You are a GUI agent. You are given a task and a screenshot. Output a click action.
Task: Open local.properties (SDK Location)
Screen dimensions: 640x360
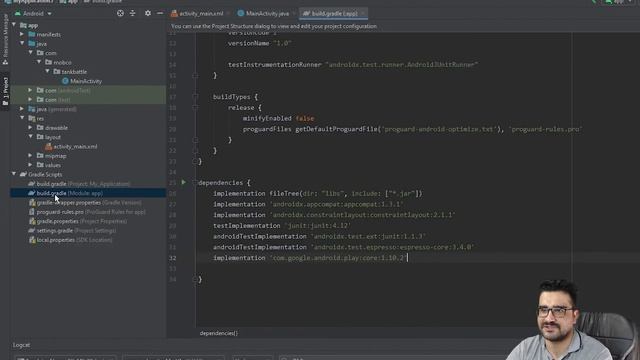[x=70, y=240]
